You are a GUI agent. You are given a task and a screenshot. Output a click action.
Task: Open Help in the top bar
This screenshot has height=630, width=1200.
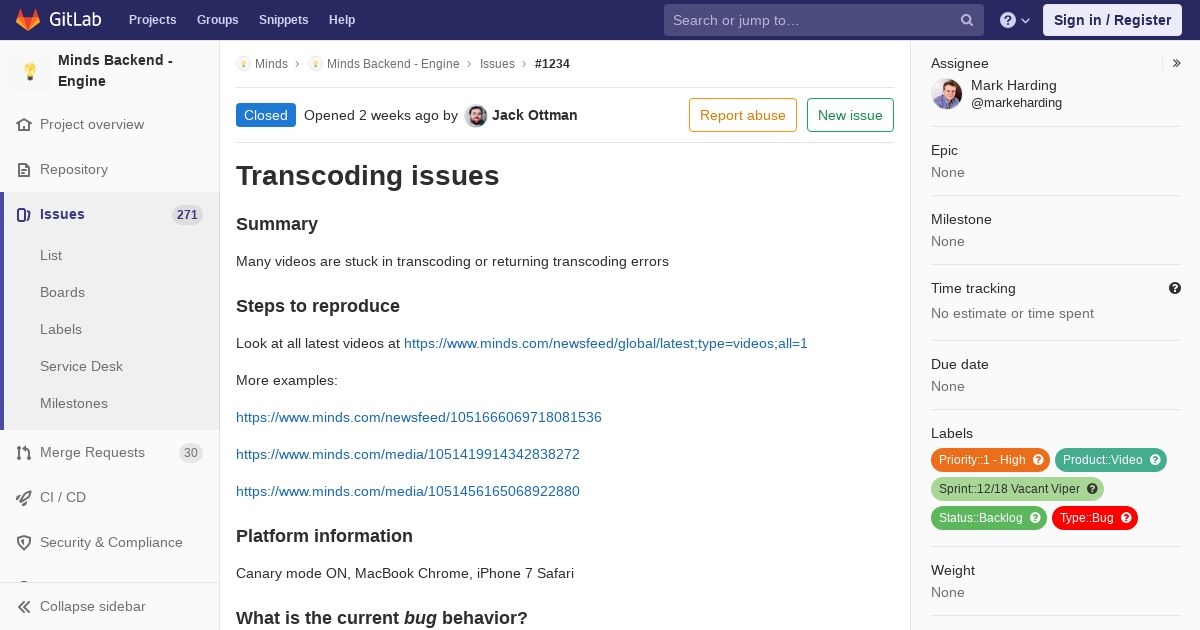(x=342, y=20)
